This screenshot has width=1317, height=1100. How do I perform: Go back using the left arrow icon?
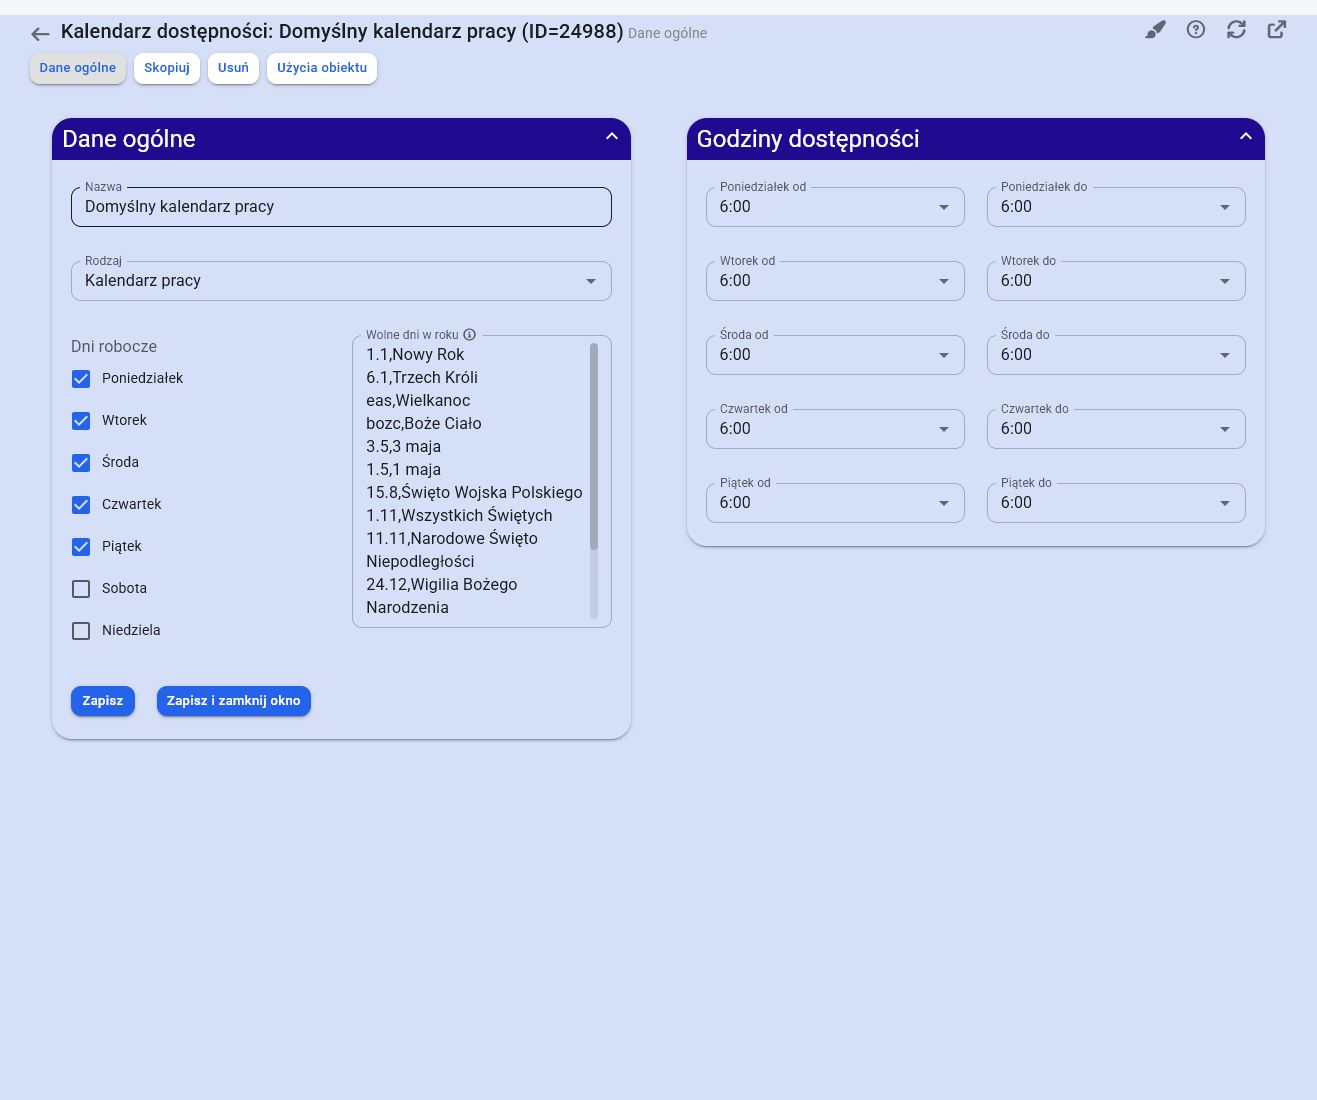pos(40,34)
